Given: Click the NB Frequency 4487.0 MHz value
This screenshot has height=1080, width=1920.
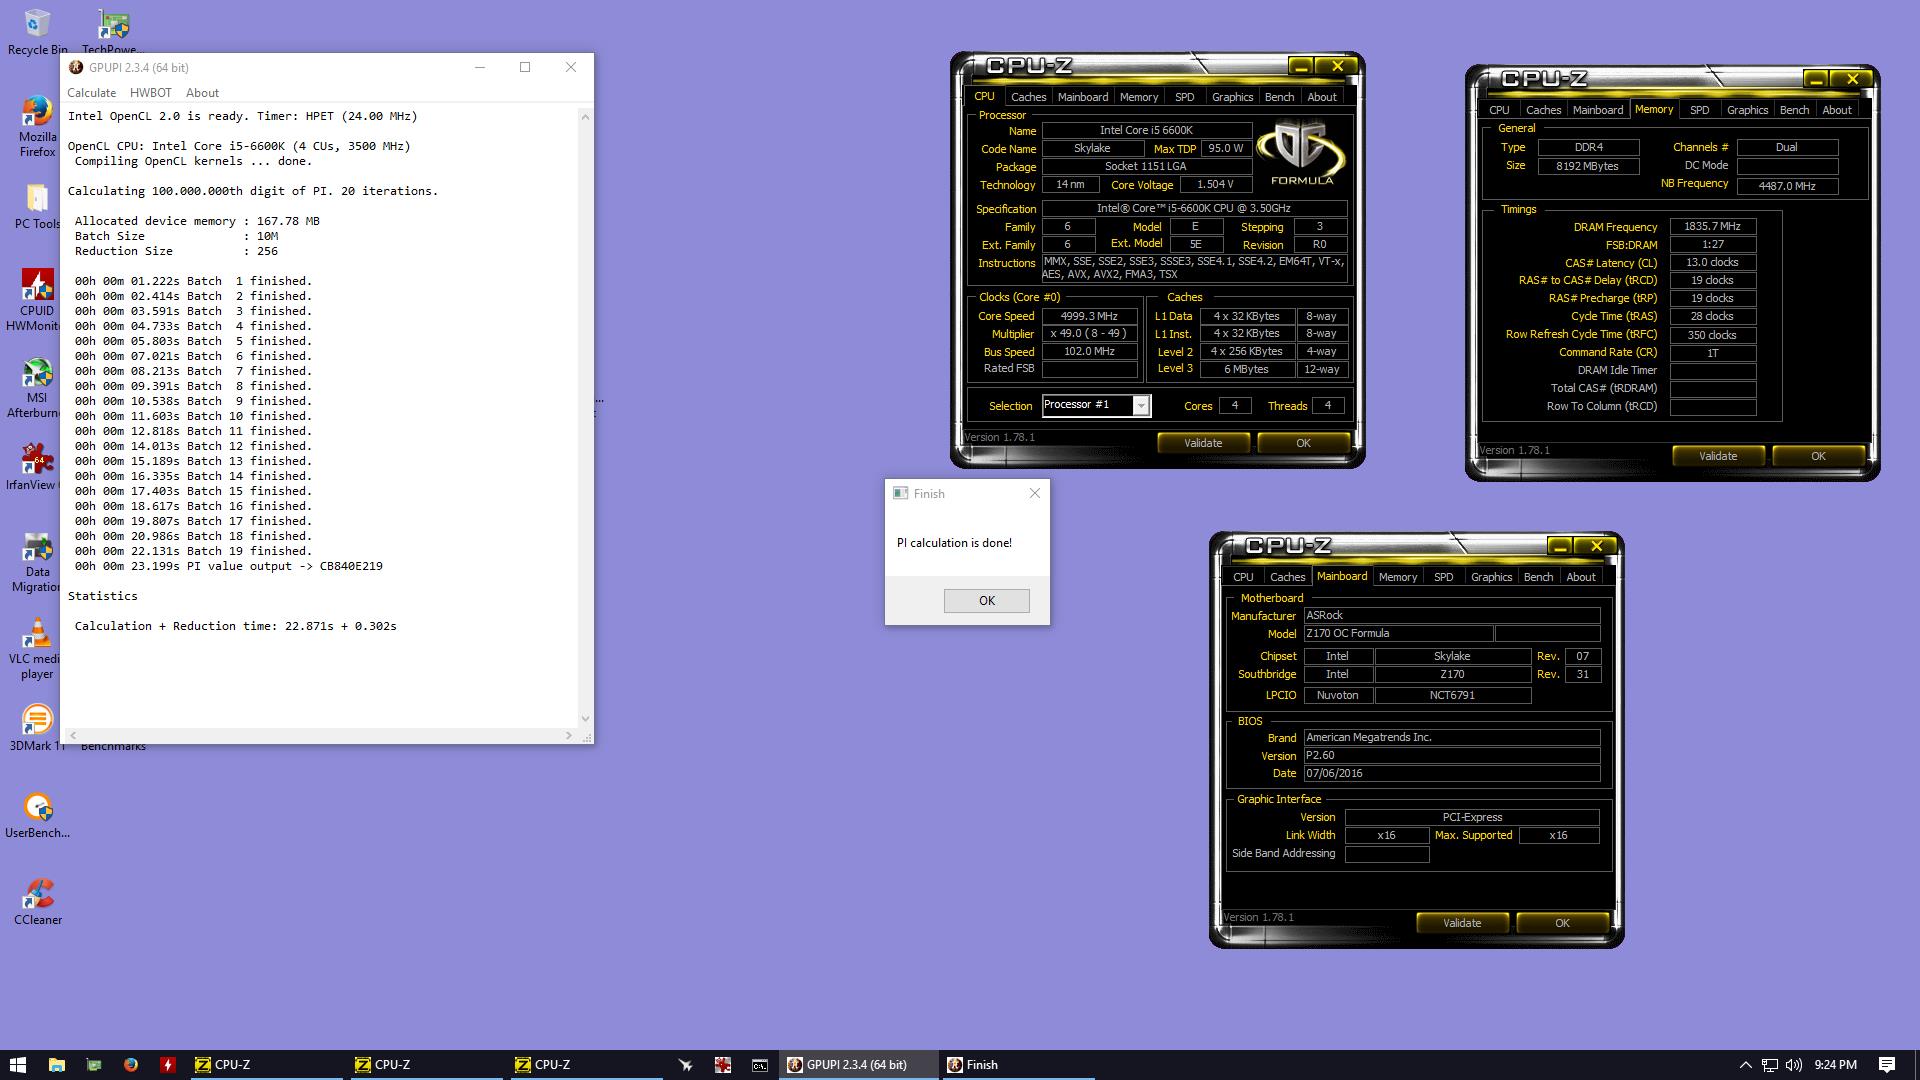Looking at the screenshot, I should (x=1787, y=186).
